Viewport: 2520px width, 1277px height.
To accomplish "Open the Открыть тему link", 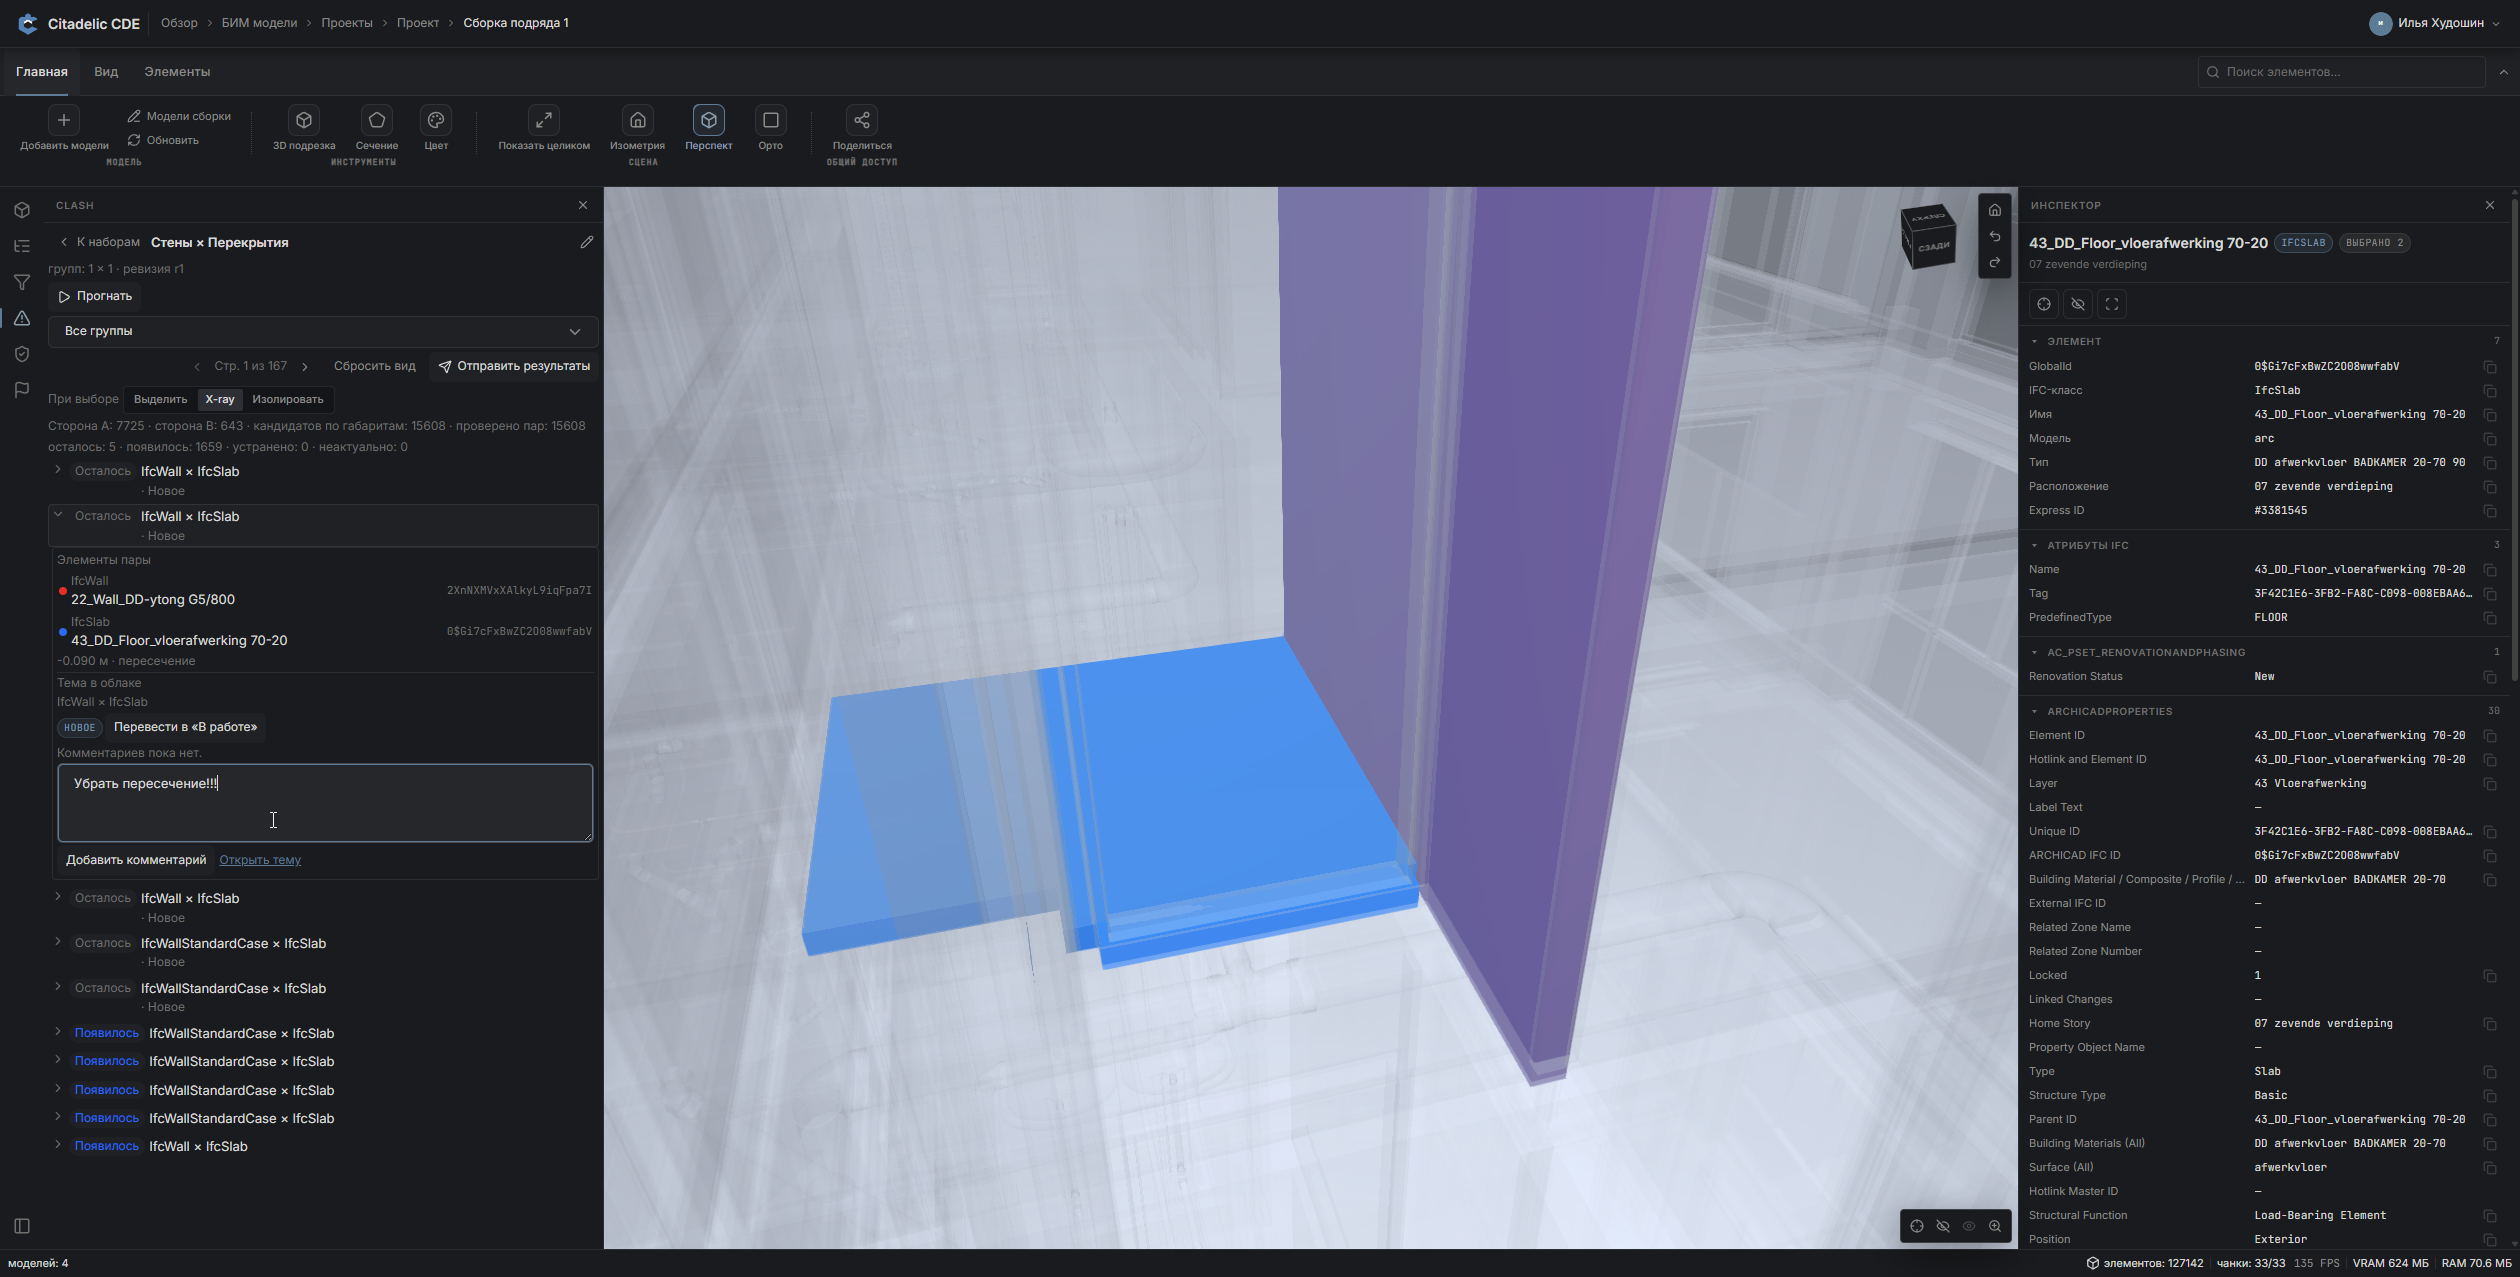I will (x=260, y=860).
